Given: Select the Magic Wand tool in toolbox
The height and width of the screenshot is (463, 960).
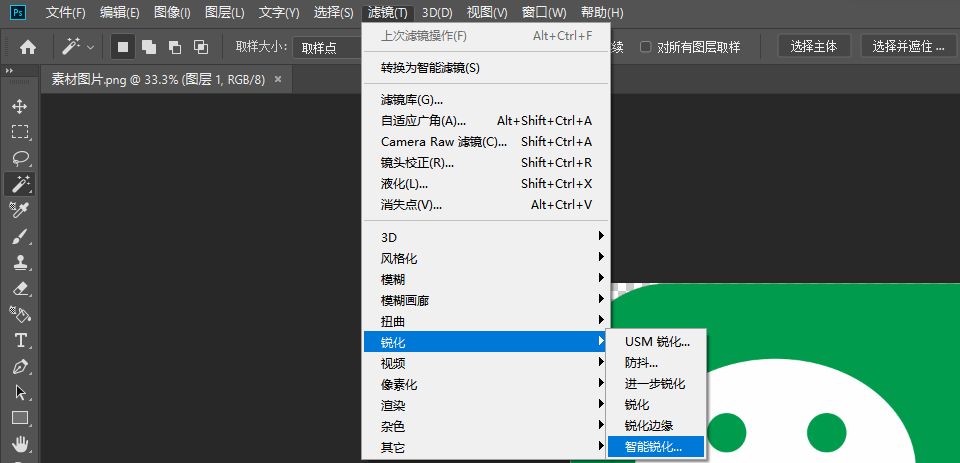Looking at the screenshot, I should tap(20, 184).
